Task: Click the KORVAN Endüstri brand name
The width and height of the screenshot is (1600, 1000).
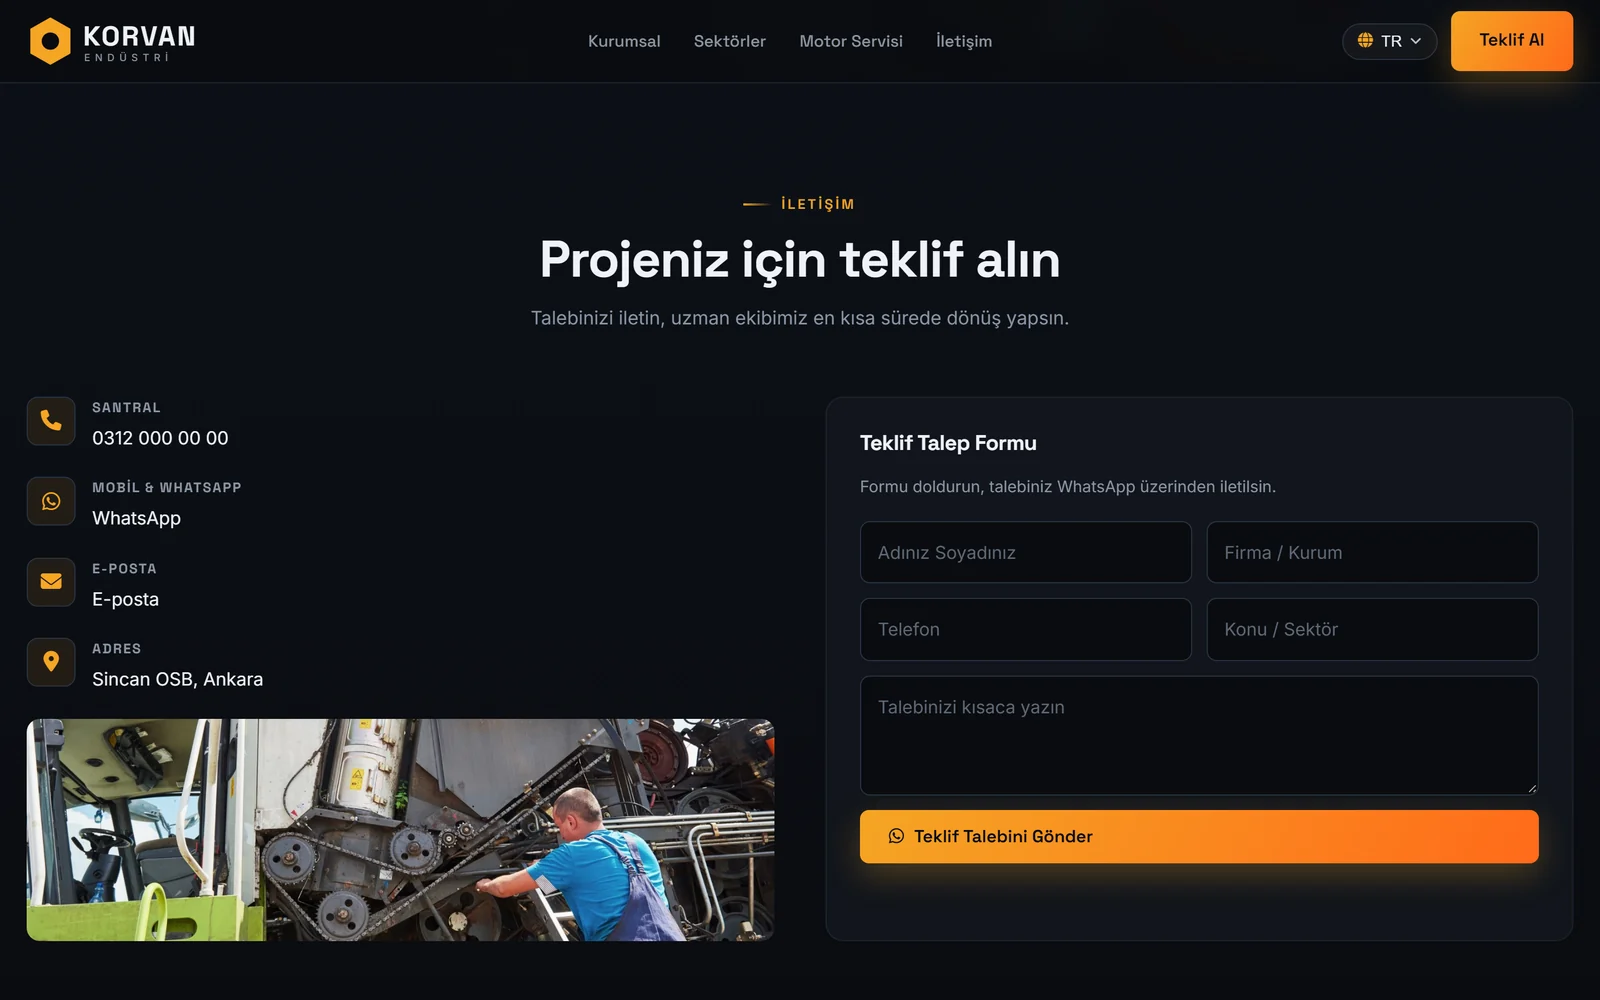Action: tap(139, 42)
